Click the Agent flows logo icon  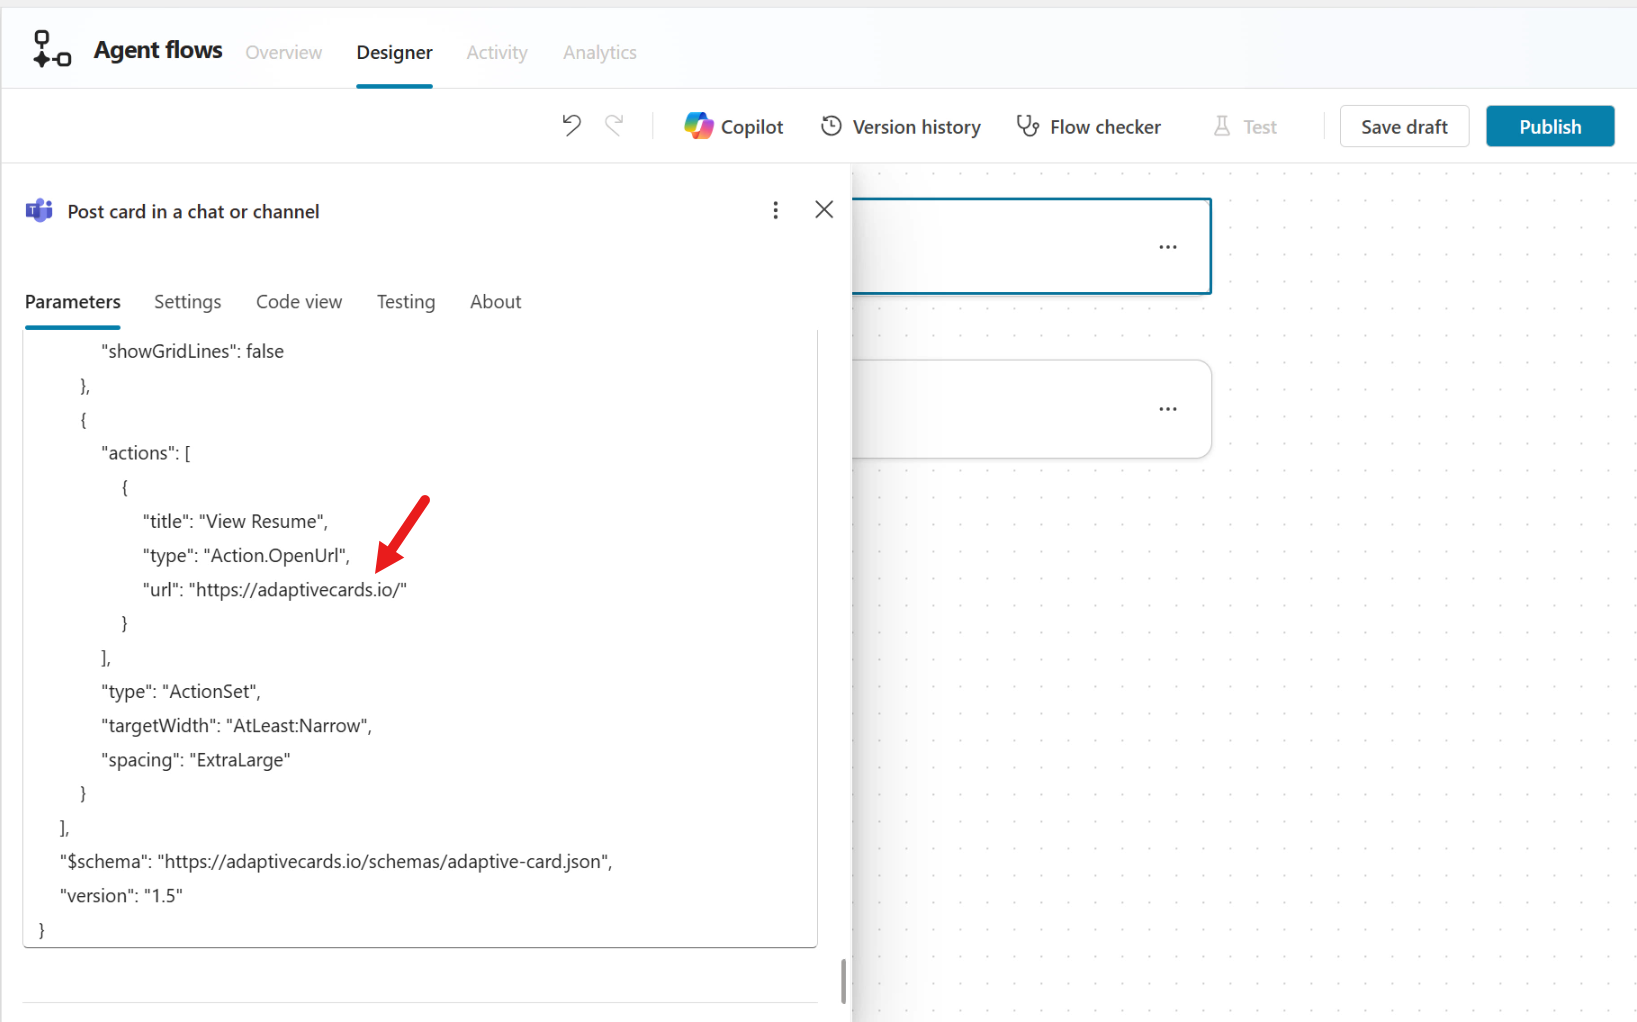tap(50, 47)
